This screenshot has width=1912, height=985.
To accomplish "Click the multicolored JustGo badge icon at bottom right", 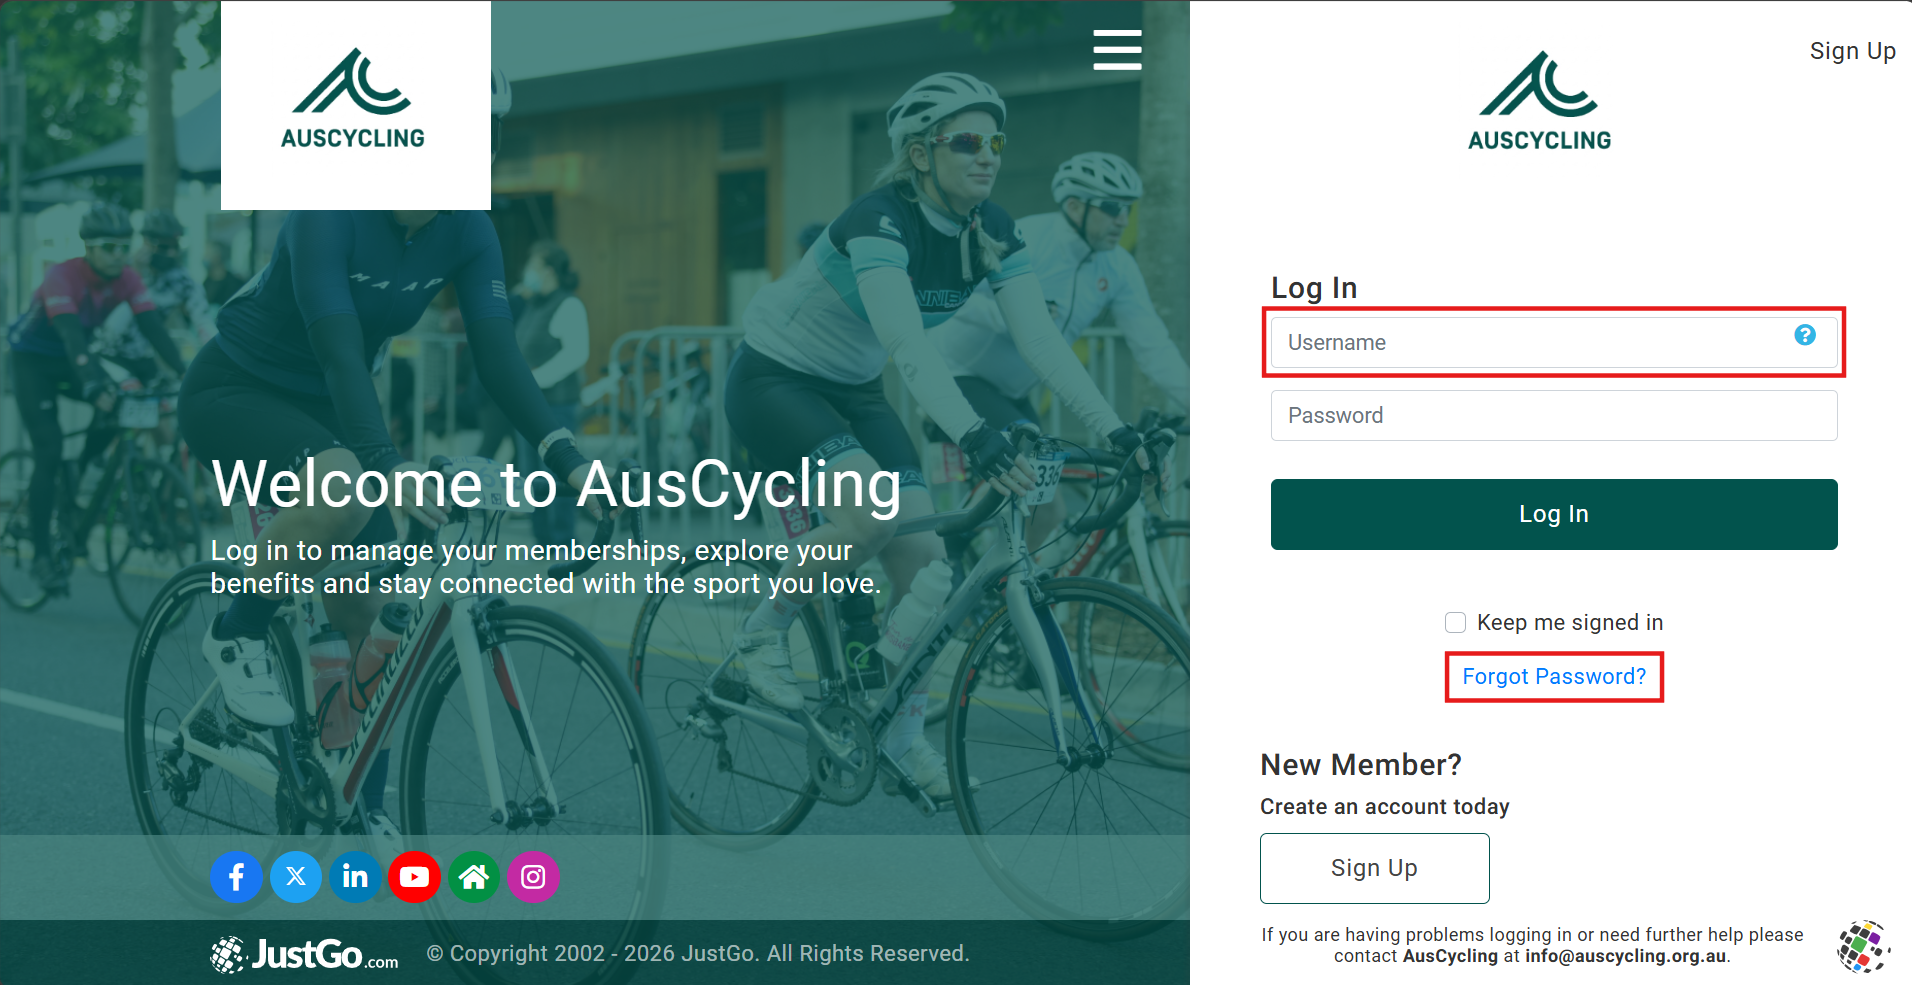I will (x=1863, y=946).
